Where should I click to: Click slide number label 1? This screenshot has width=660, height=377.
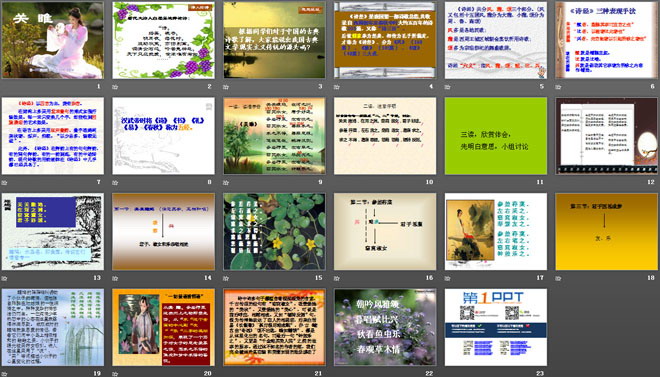[x=99, y=87]
